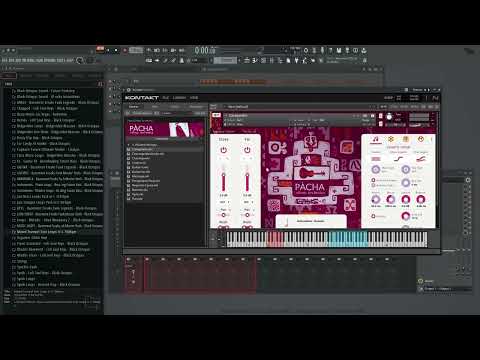Open the Kontakt Library menu
480x360 pixels.
pyautogui.click(x=179, y=98)
